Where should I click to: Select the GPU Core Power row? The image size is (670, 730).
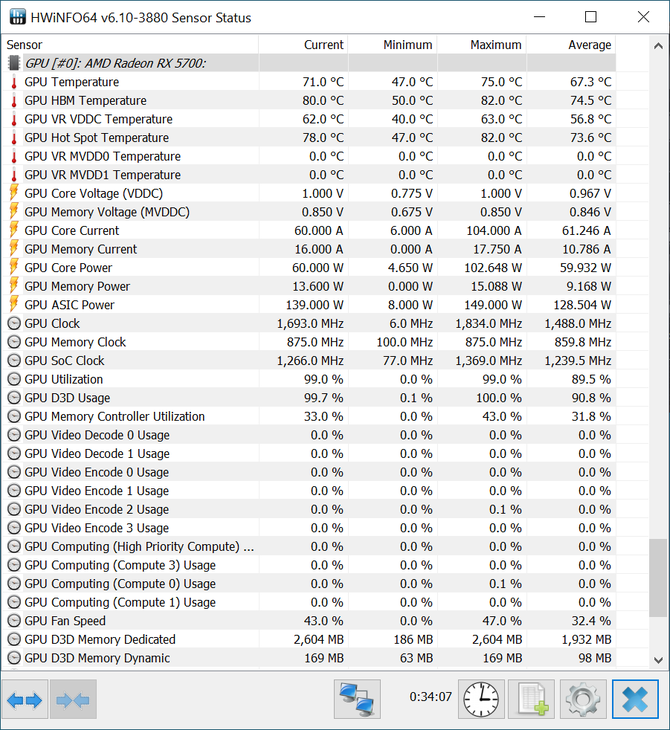[x=309, y=268]
